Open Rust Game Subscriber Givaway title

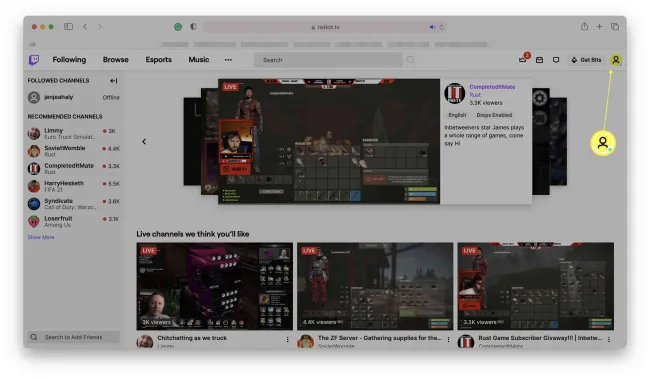click(540, 338)
